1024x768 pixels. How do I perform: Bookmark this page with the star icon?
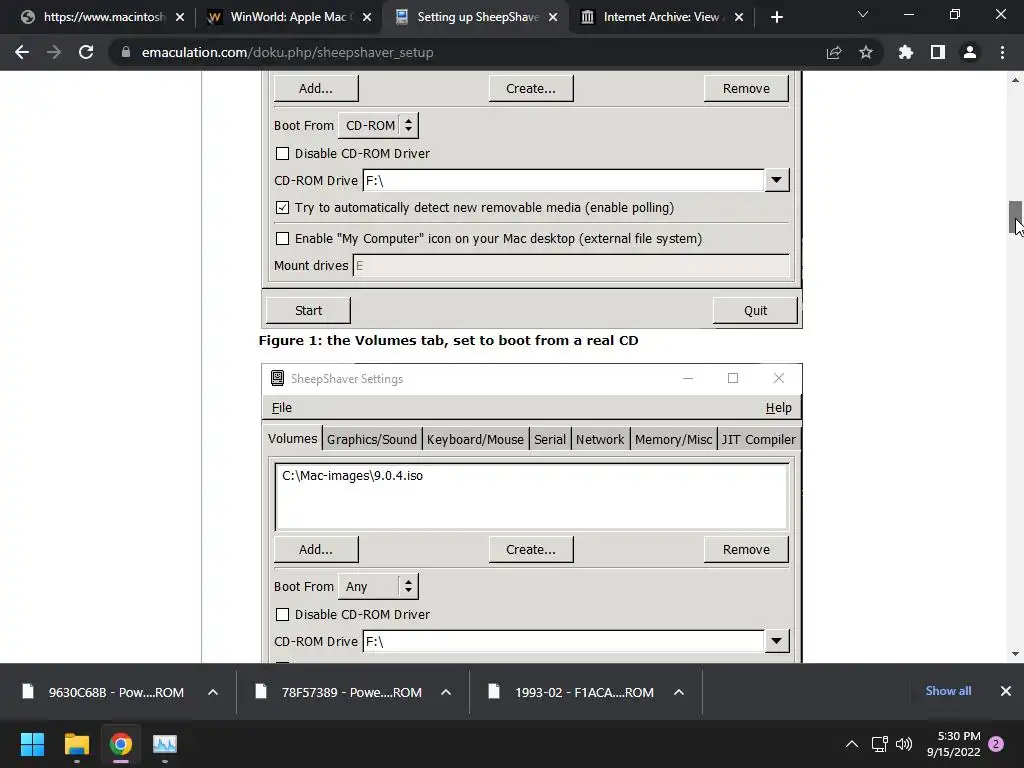[x=866, y=52]
